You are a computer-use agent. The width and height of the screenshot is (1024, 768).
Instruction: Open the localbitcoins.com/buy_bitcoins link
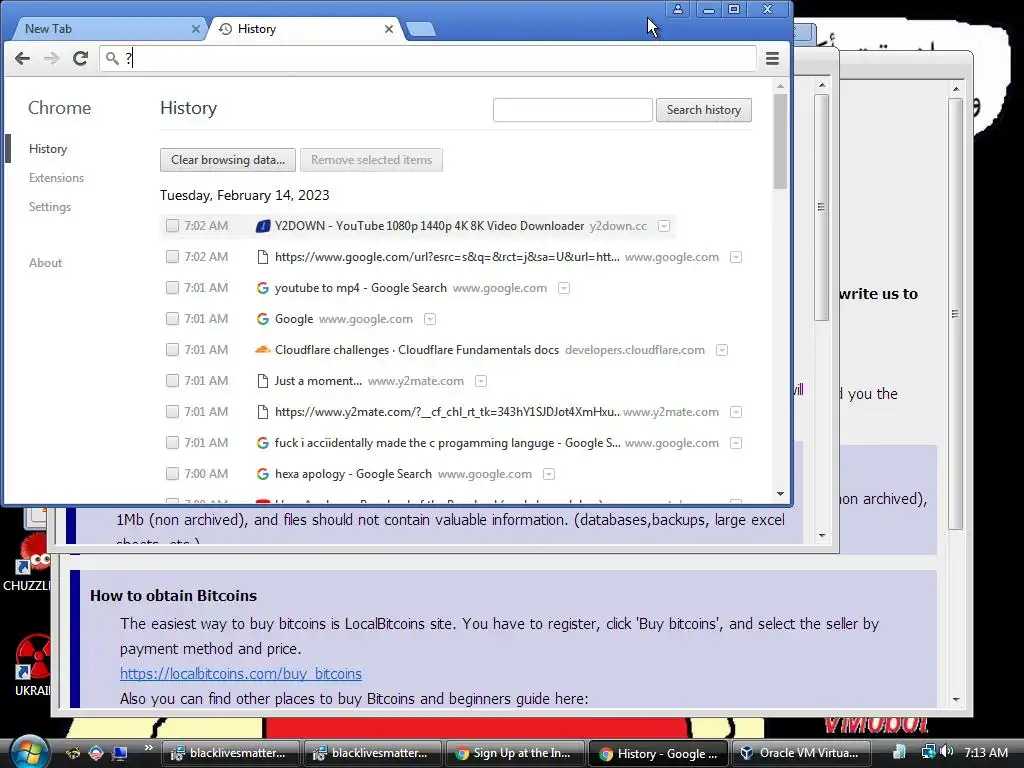tap(240, 673)
